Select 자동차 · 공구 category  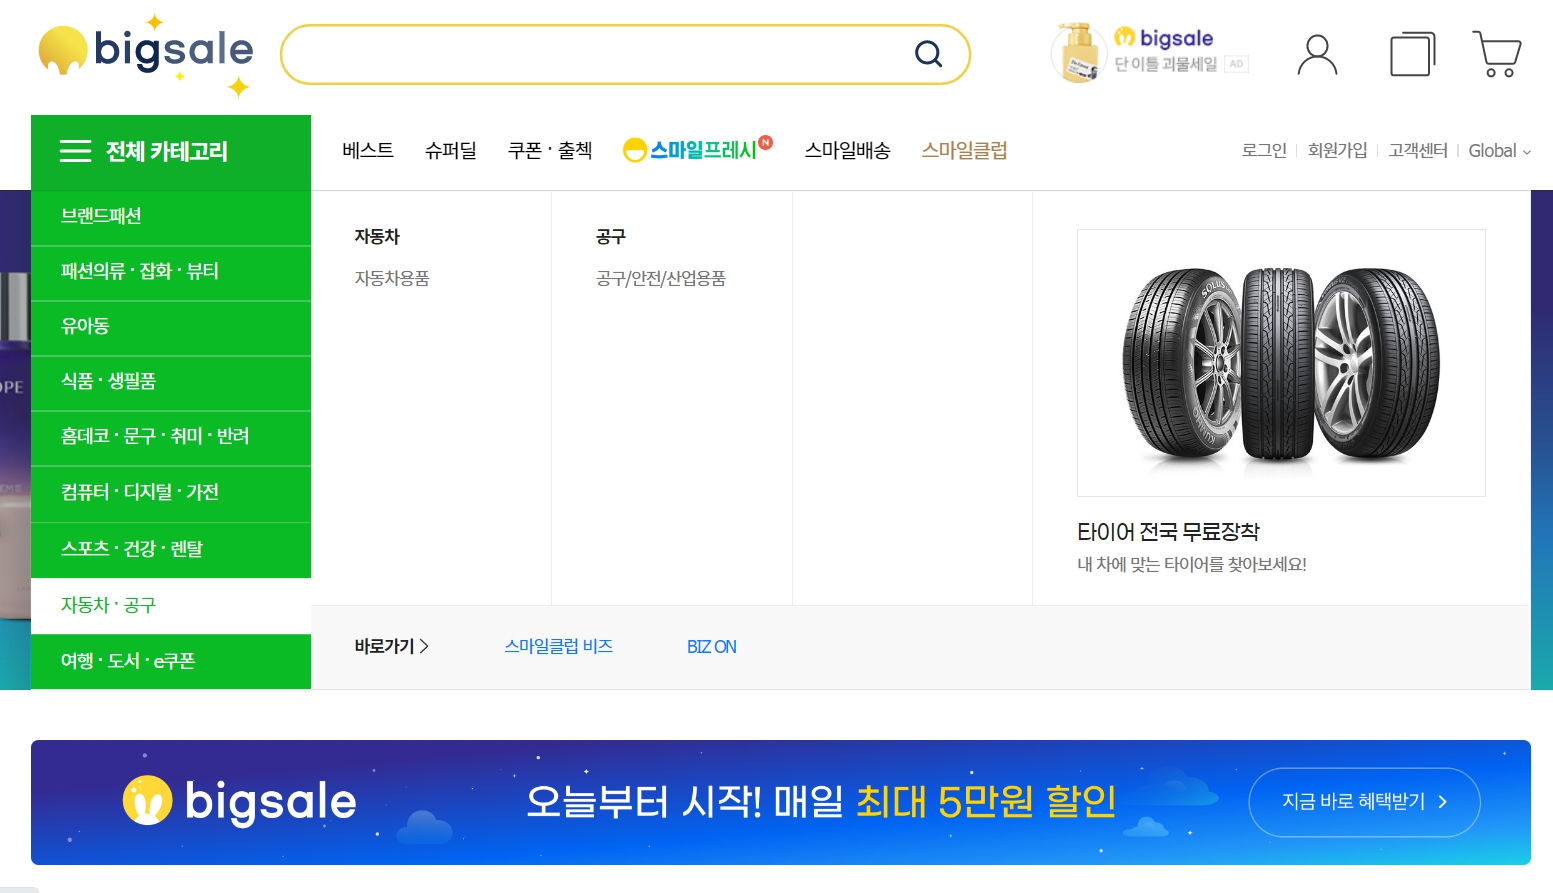(x=171, y=605)
